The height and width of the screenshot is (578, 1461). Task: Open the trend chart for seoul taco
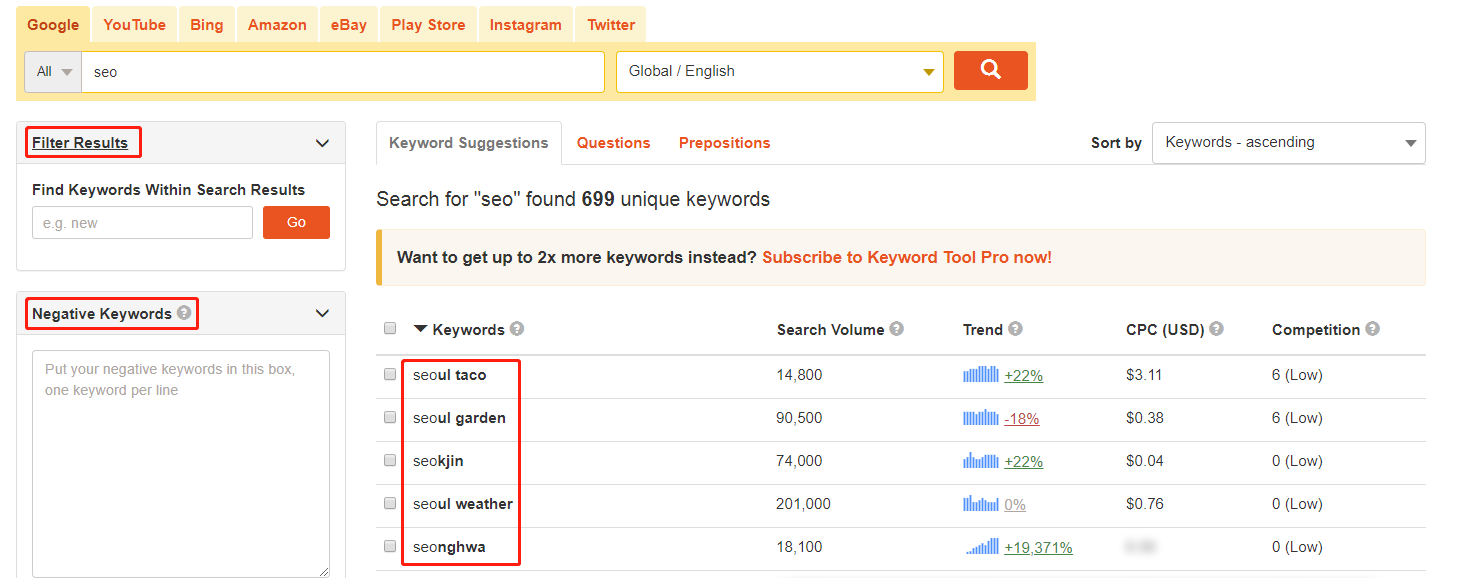981,375
